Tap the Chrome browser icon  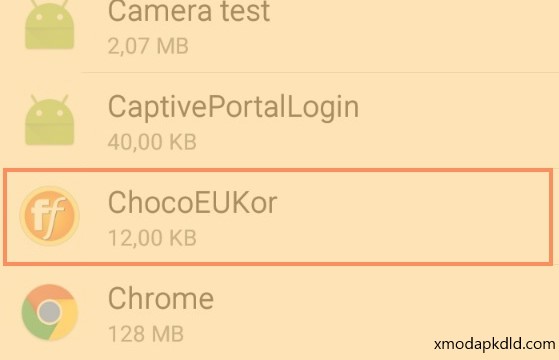50,312
